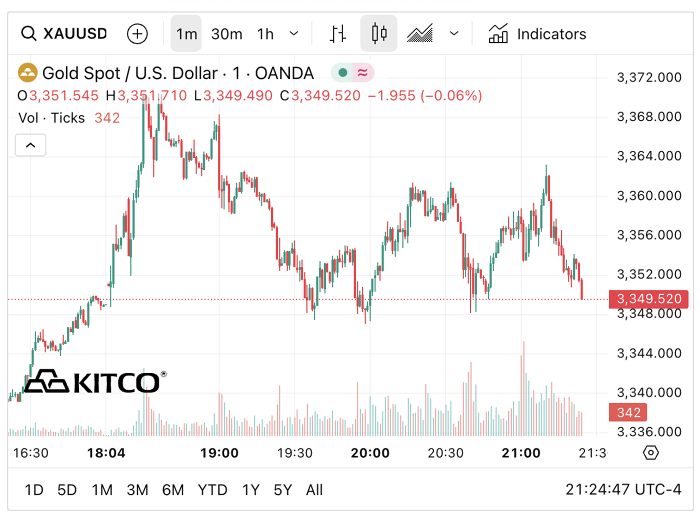The width and height of the screenshot is (700, 518).
Task: Click the open value O 3,351.545
Action: [58, 96]
